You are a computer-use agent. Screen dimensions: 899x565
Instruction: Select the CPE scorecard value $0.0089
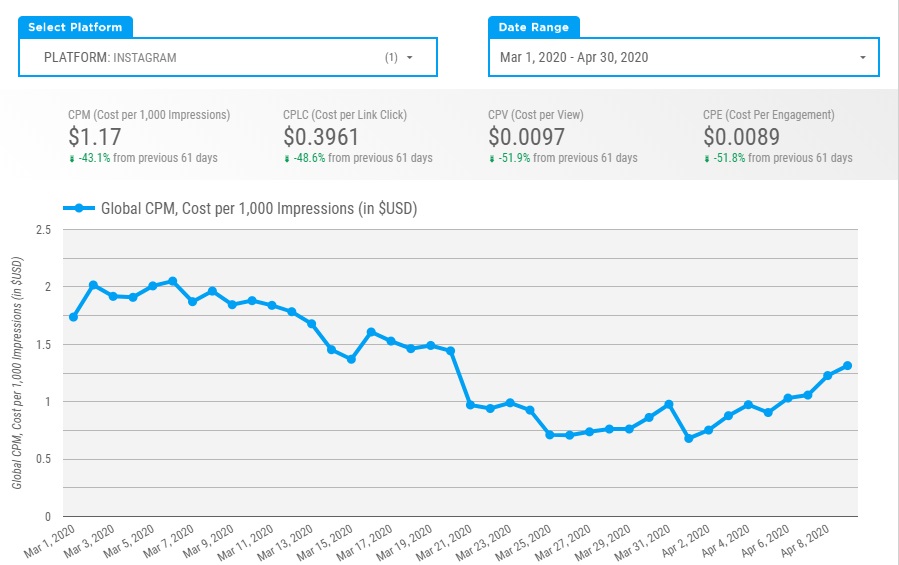click(x=741, y=137)
